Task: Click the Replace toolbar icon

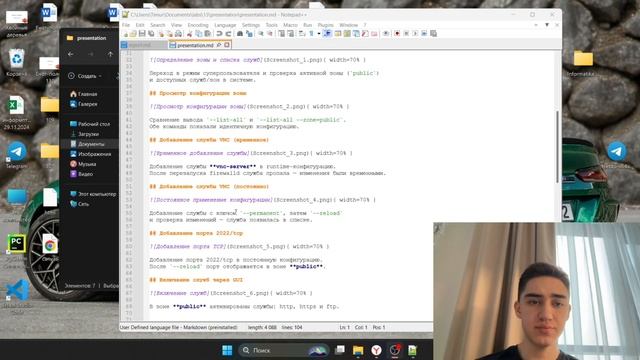Action: click(x=249, y=33)
